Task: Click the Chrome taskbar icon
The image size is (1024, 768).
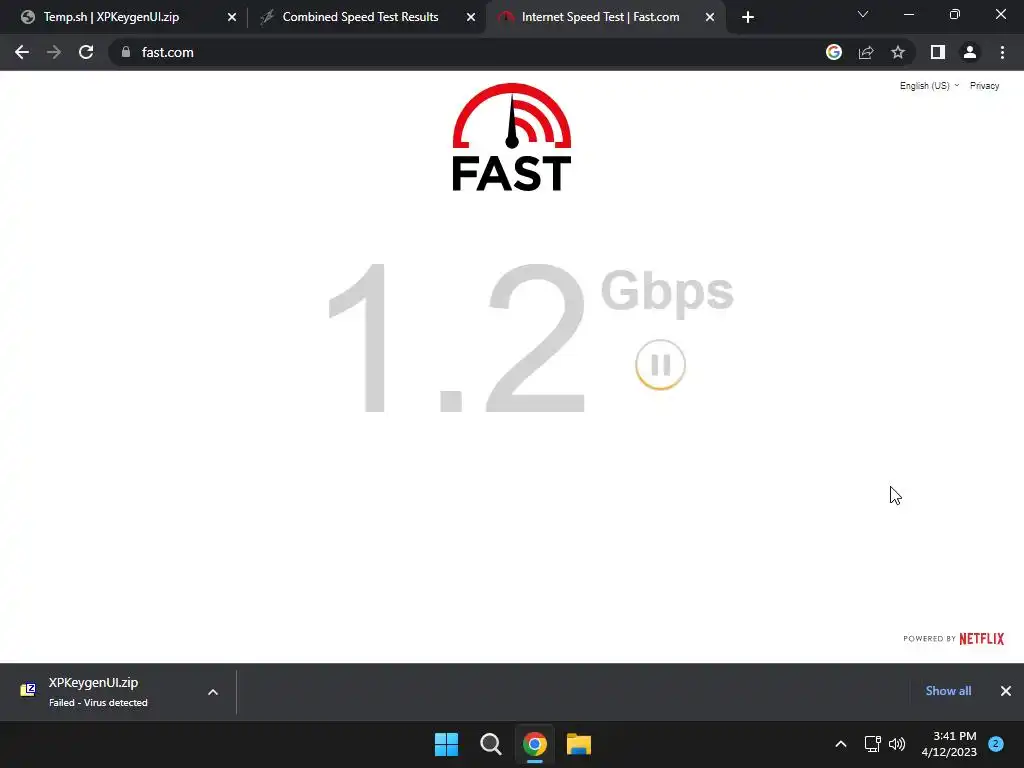Action: coord(535,744)
